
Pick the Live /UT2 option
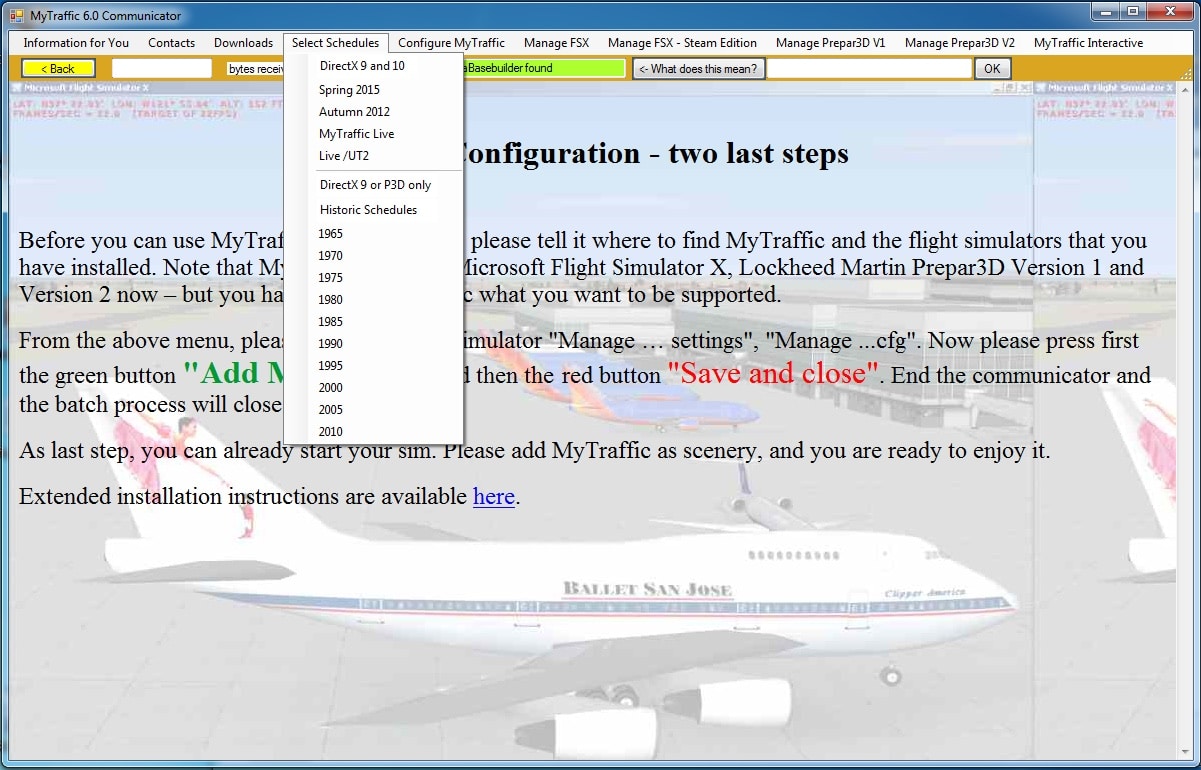point(344,156)
